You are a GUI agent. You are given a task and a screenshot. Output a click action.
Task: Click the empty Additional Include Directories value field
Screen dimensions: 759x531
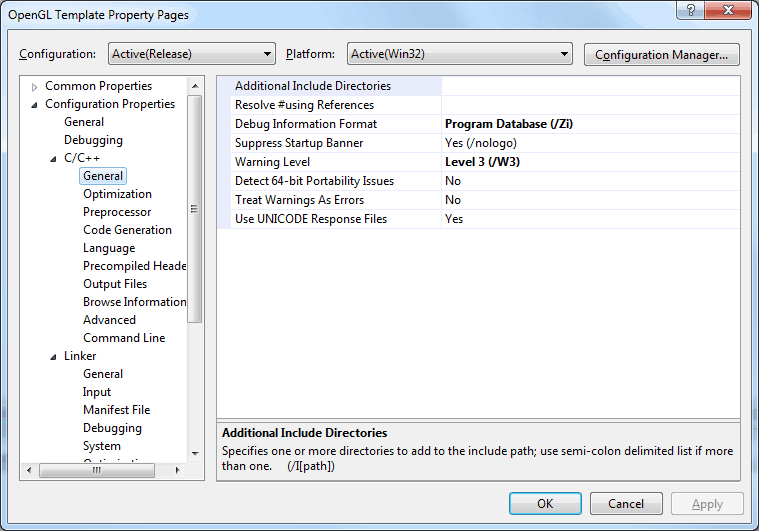pyautogui.click(x=591, y=86)
